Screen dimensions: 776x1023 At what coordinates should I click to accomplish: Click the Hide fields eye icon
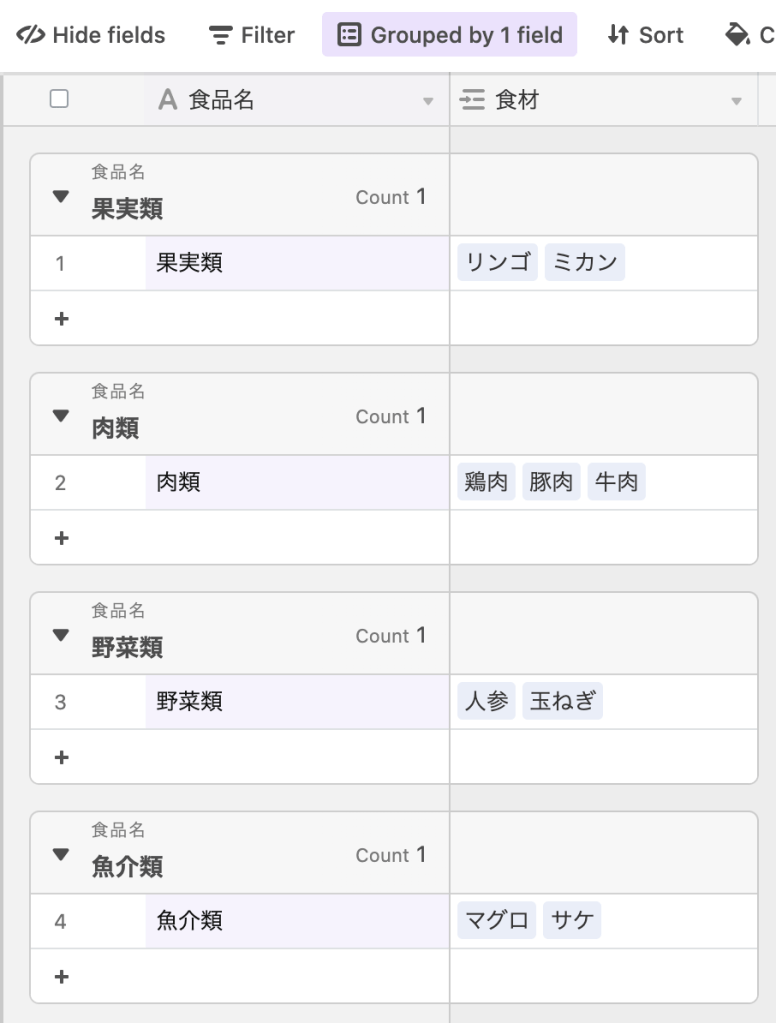(x=31, y=35)
